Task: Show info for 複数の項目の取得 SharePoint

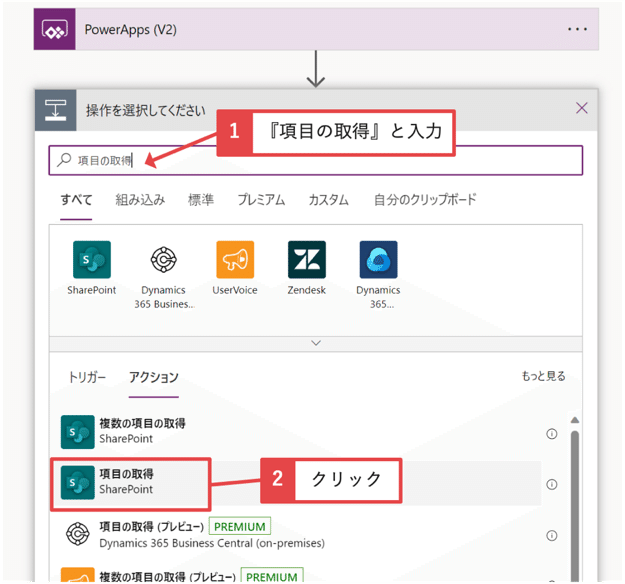Action: (x=552, y=434)
